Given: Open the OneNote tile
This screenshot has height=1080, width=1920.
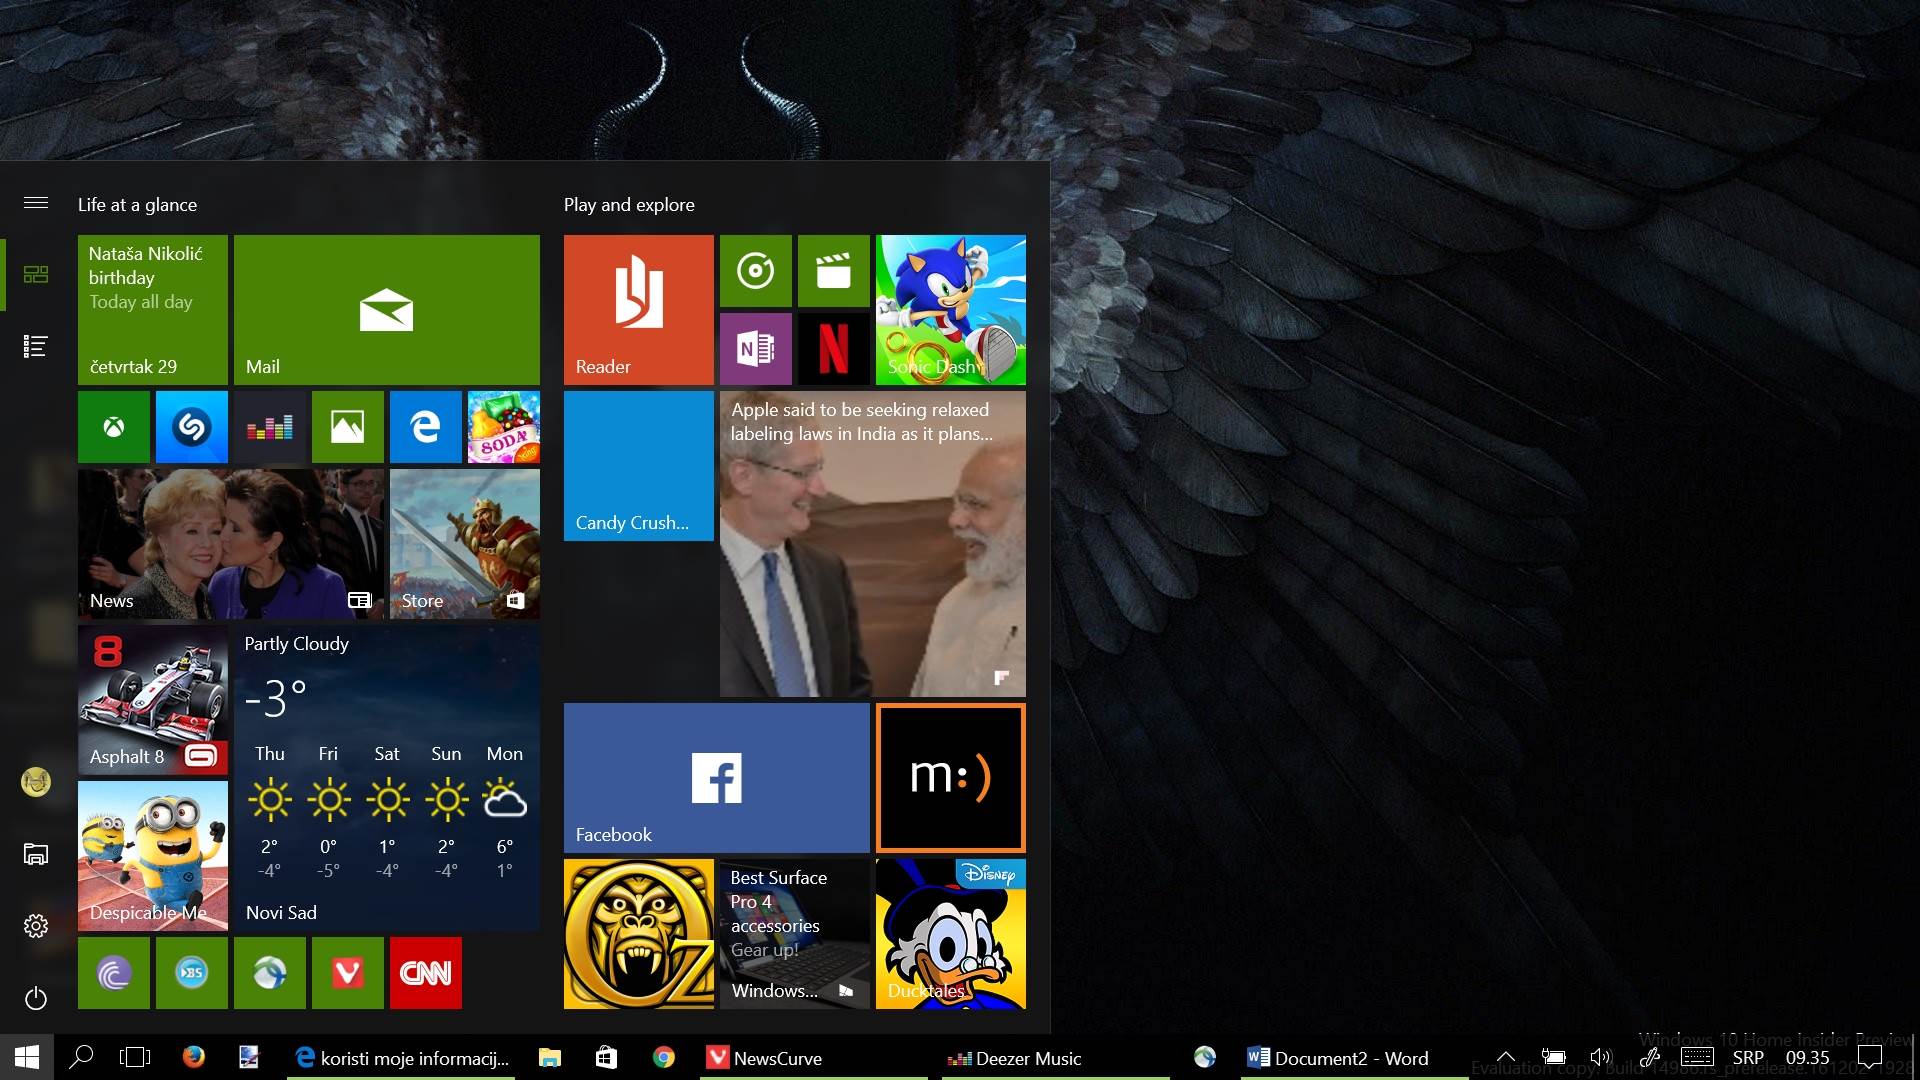Looking at the screenshot, I should pyautogui.click(x=756, y=349).
